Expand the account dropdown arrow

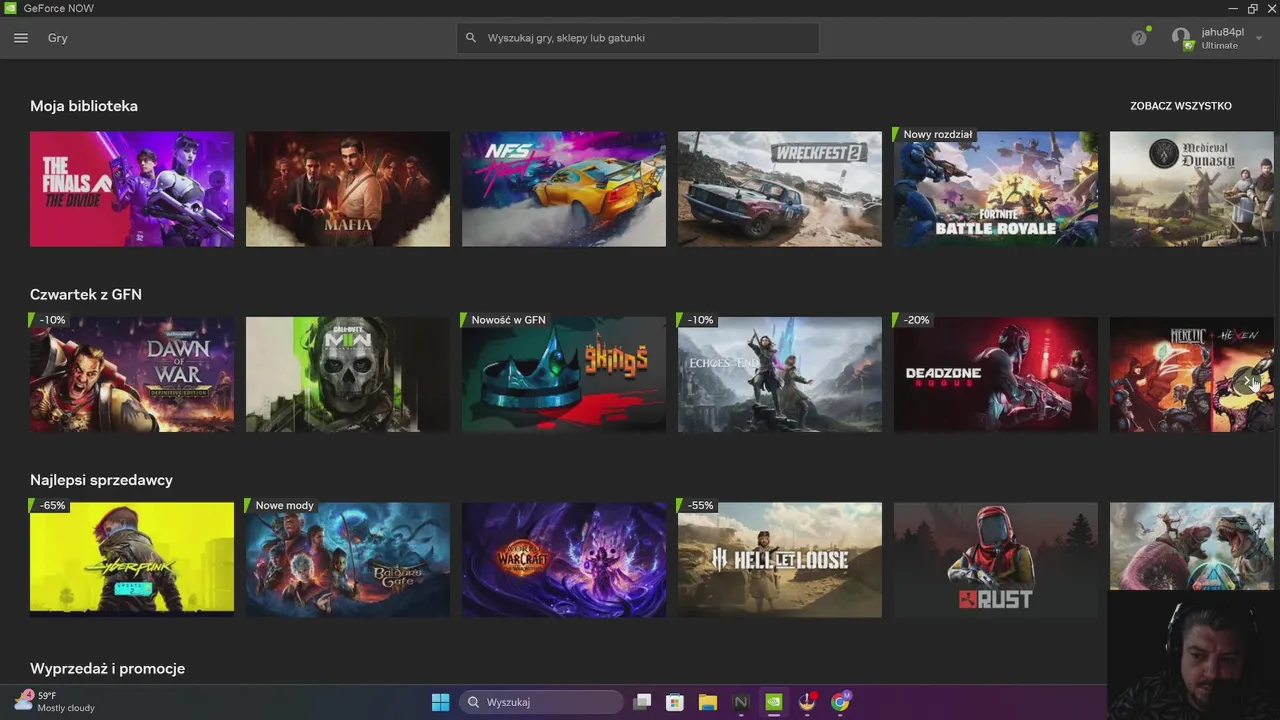pyautogui.click(x=1259, y=38)
